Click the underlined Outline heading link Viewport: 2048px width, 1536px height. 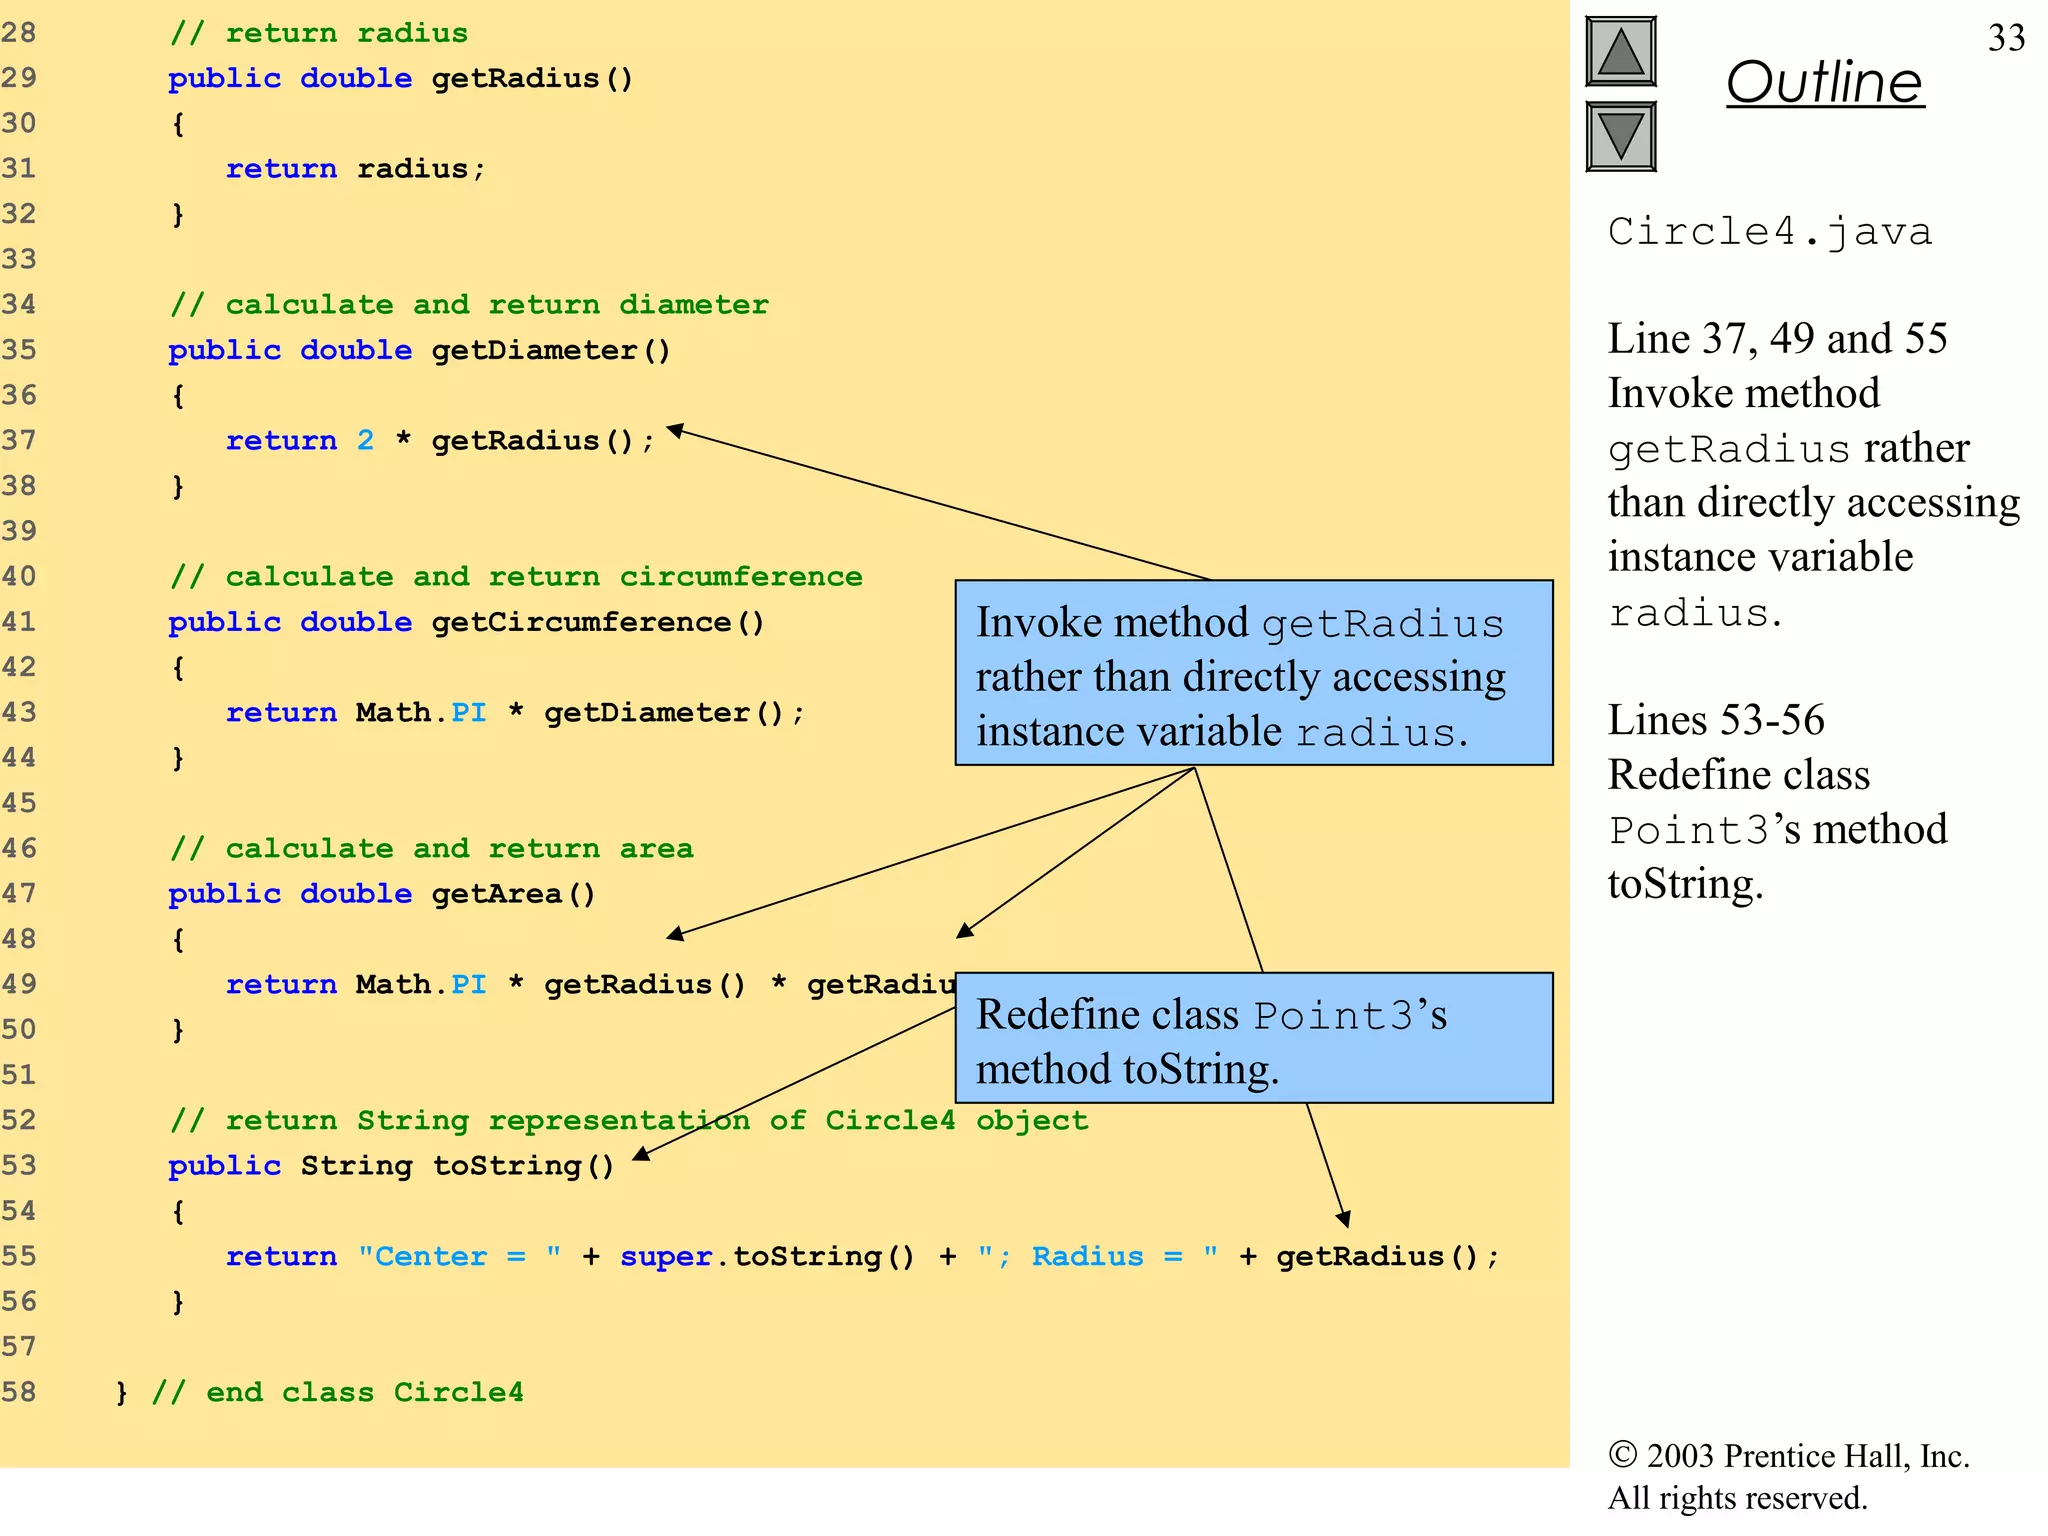coord(1824,82)
